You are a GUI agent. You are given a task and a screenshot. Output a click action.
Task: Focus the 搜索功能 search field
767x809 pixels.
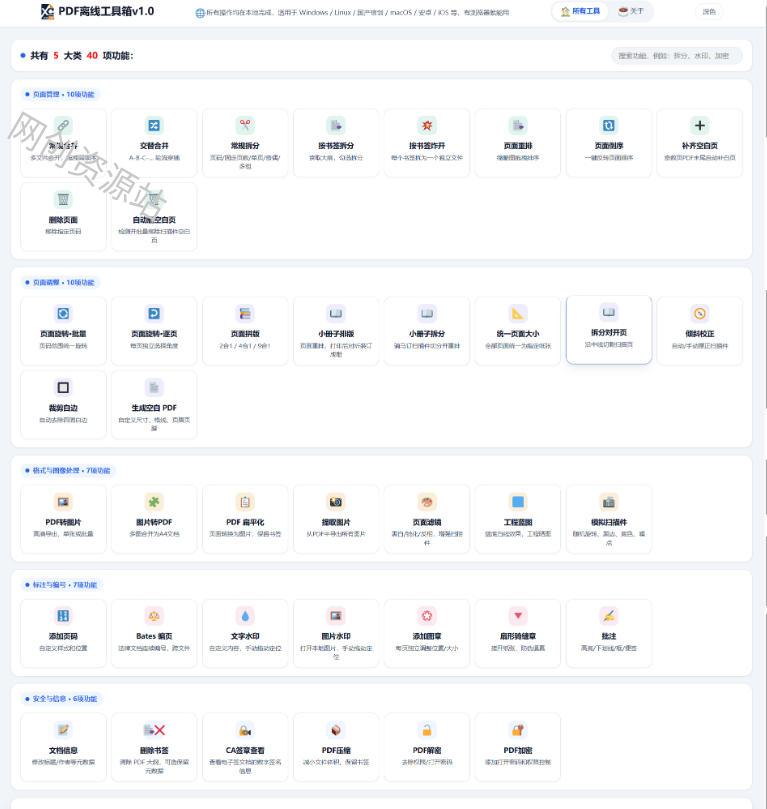[x=677, y=56]
